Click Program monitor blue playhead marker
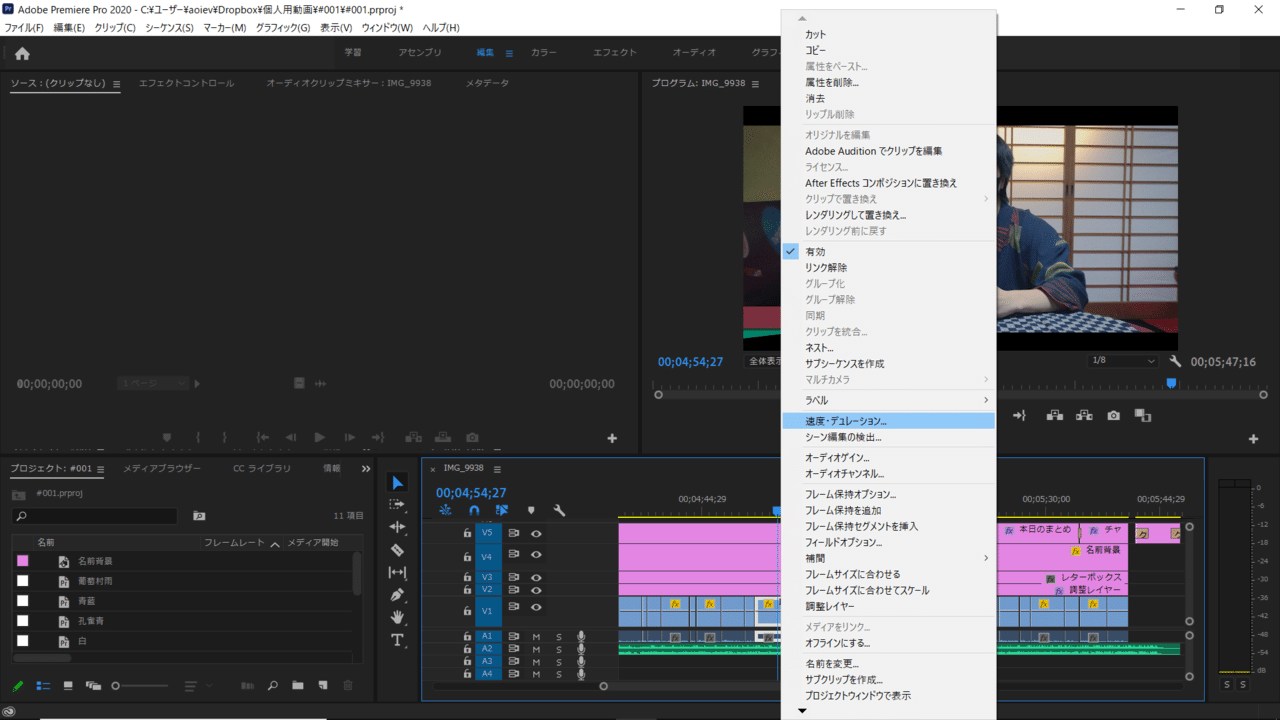 pos(1171,383)
